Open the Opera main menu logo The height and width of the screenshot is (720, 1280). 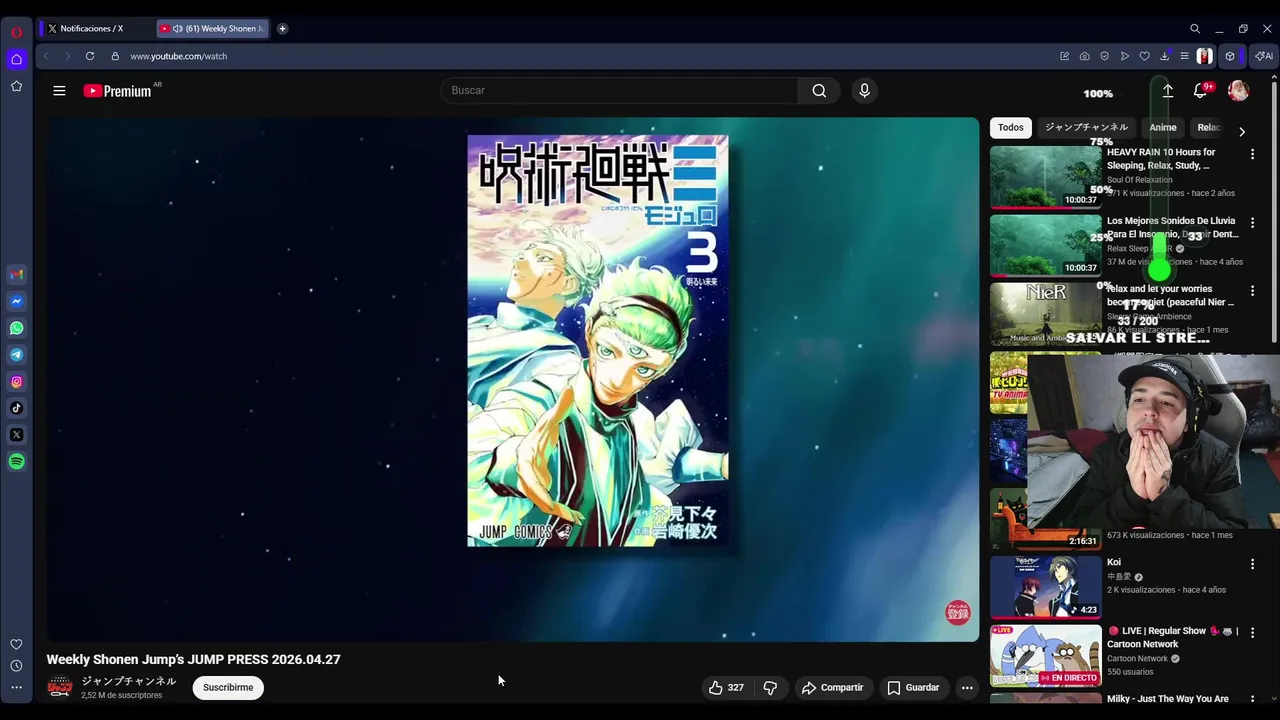point(17,32)
